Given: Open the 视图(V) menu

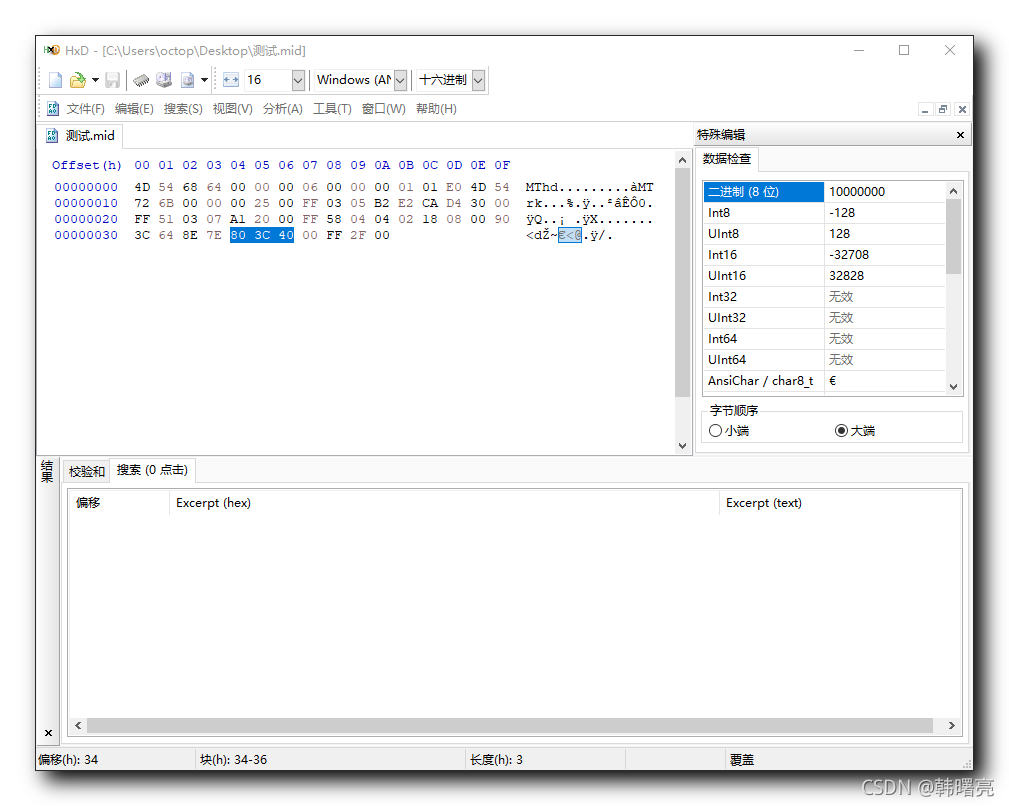Looking at the screenshot, I should [x=232, y=109].
